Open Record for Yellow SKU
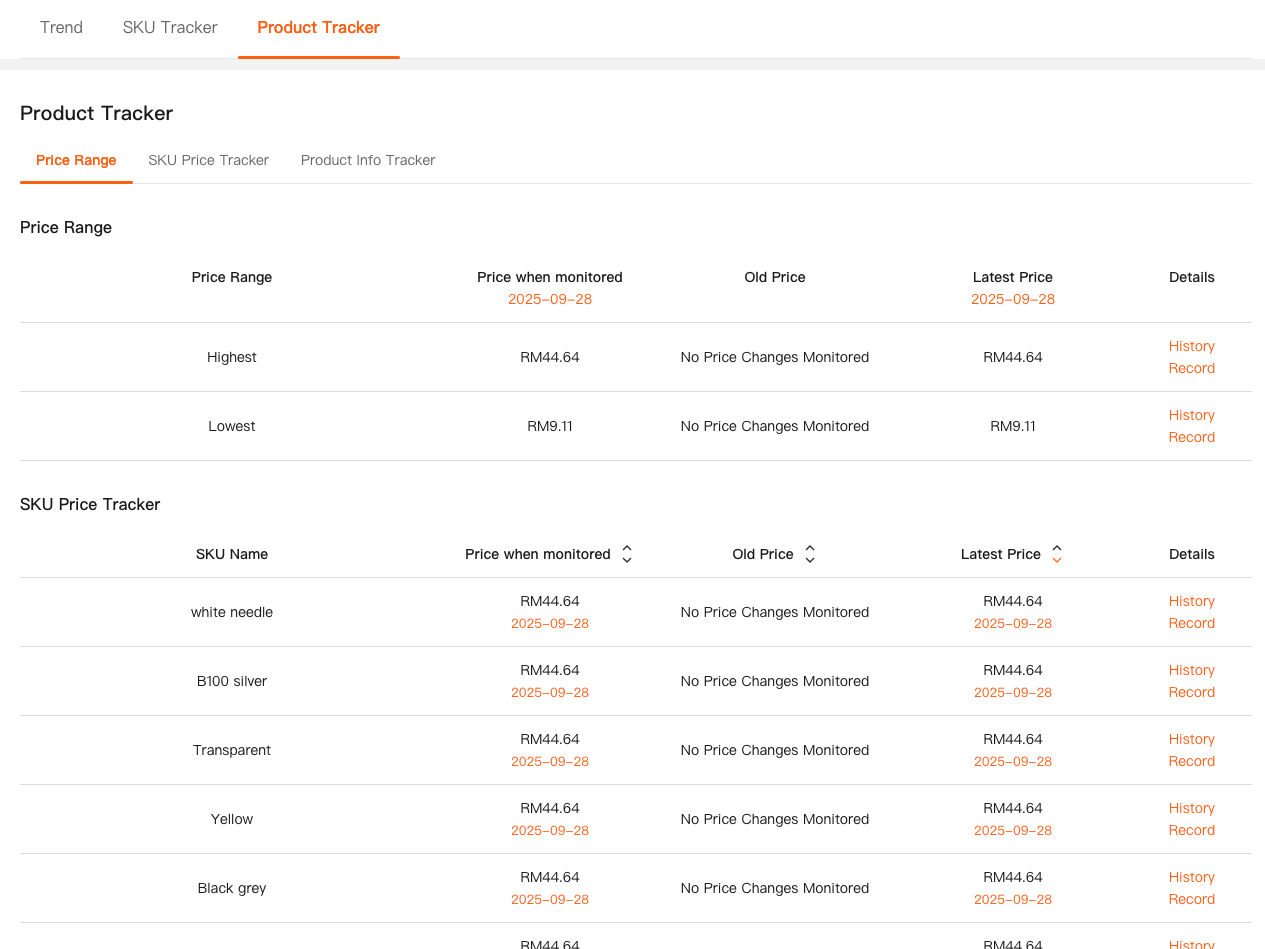The height and width of the screenshot is (949, 1265). 1191,830
